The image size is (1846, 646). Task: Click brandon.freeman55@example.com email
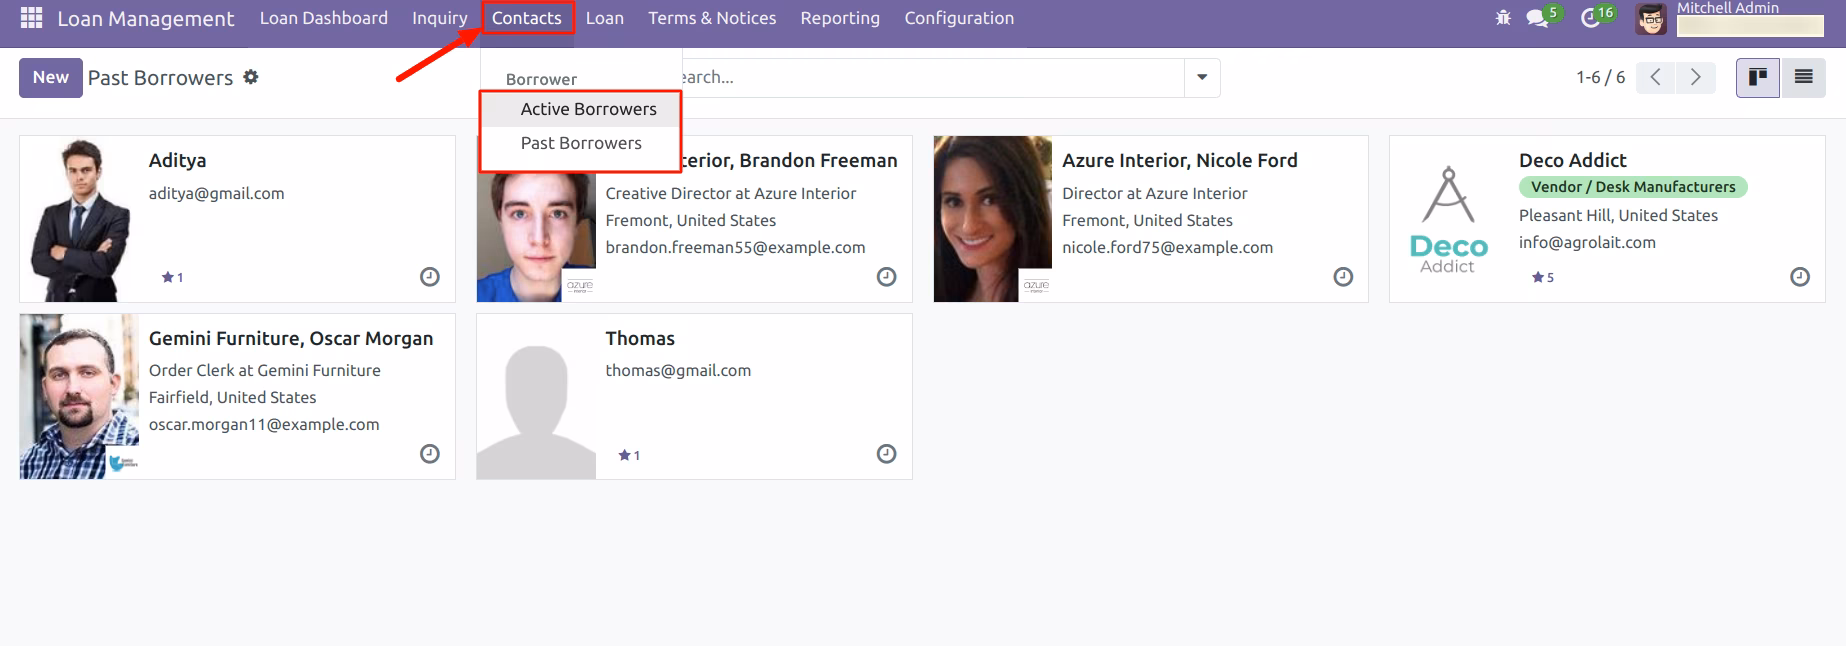point(735,247)
